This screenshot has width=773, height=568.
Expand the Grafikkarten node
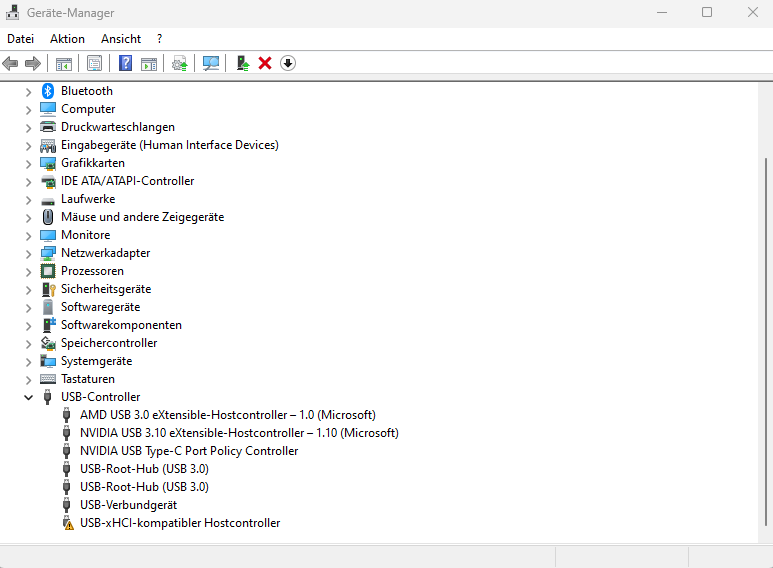pos(28,164)
